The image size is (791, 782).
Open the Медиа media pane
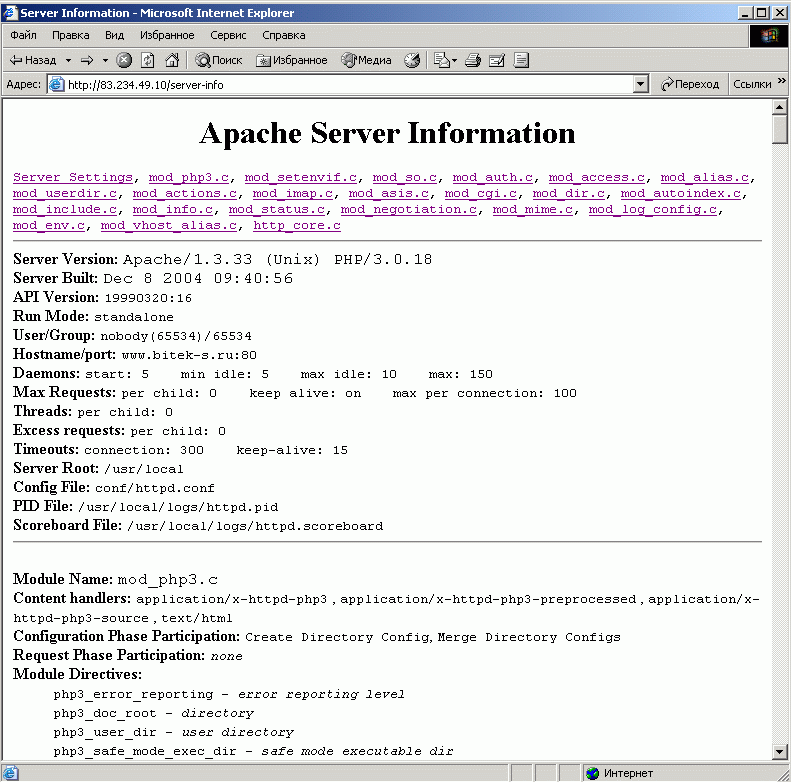click(366, 61)
